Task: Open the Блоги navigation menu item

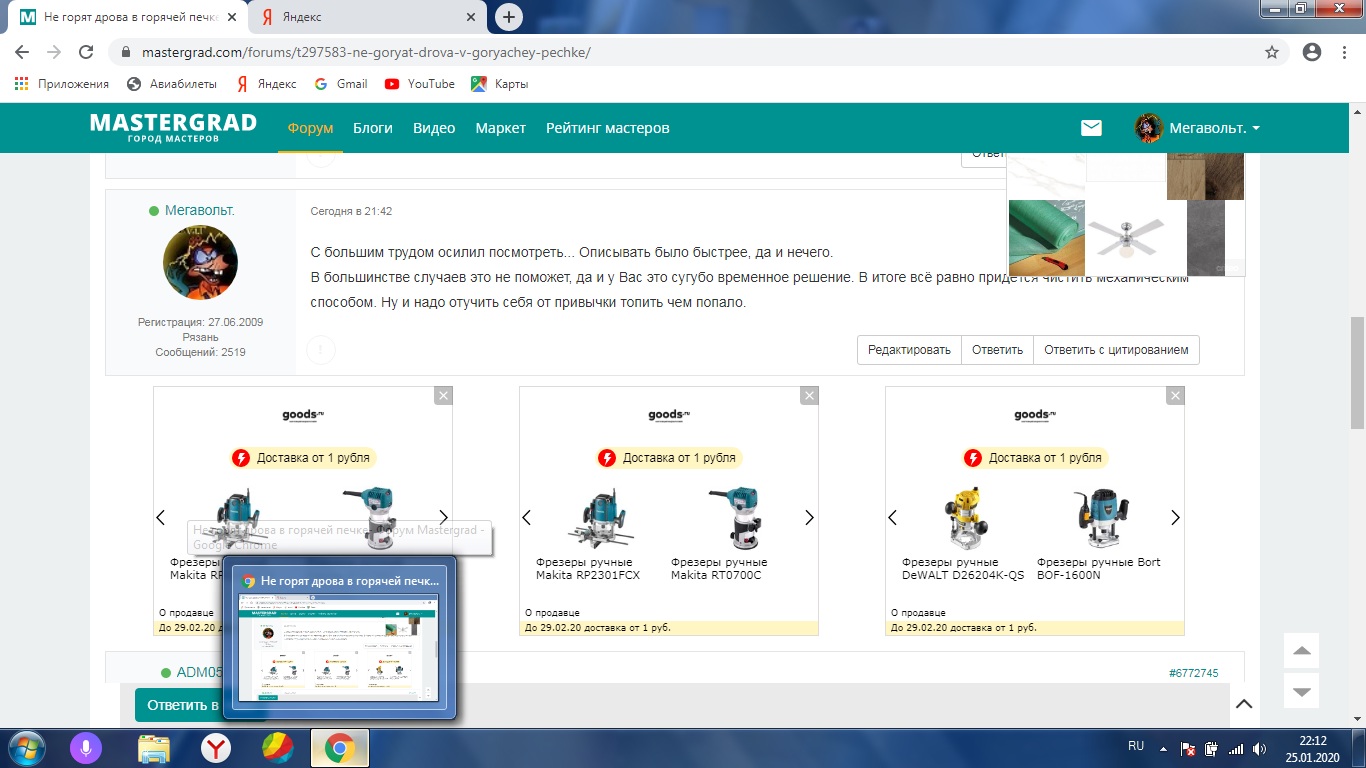Action: coord(373,128)
